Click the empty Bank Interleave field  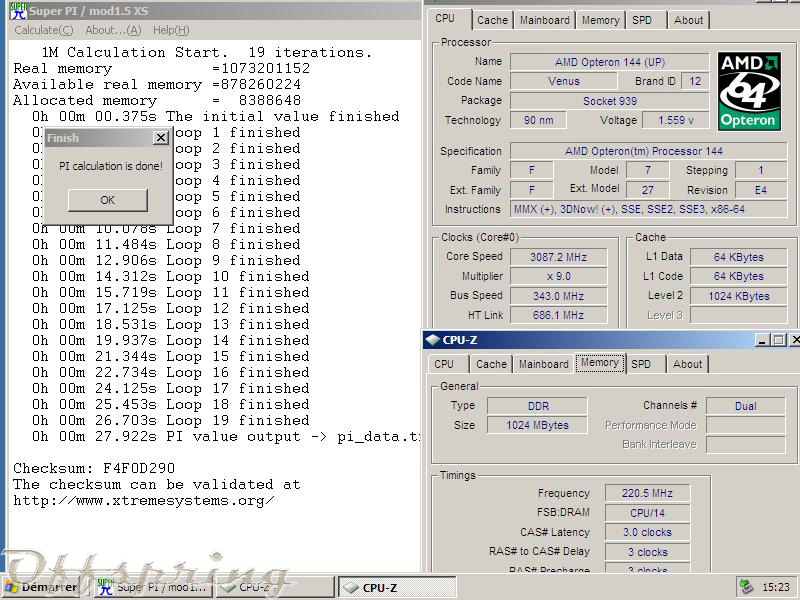point(745,444)
